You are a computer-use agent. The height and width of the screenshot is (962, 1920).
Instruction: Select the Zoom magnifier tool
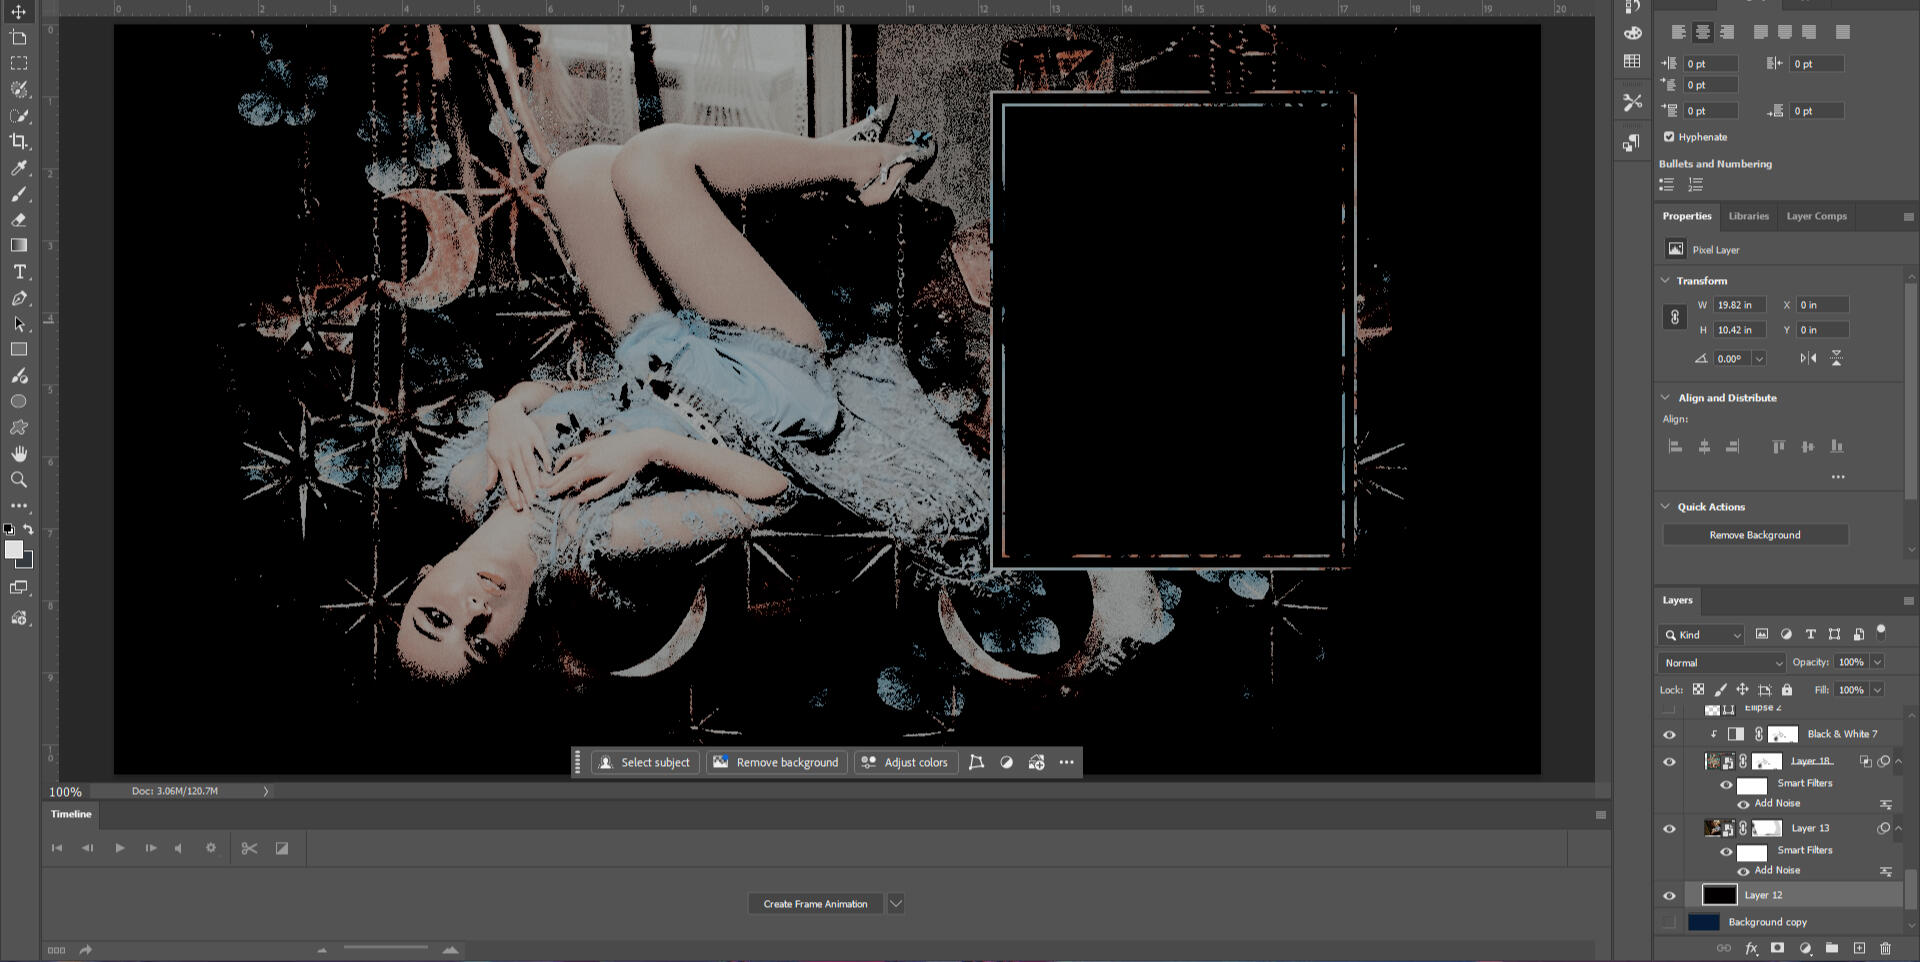[18, 480]
